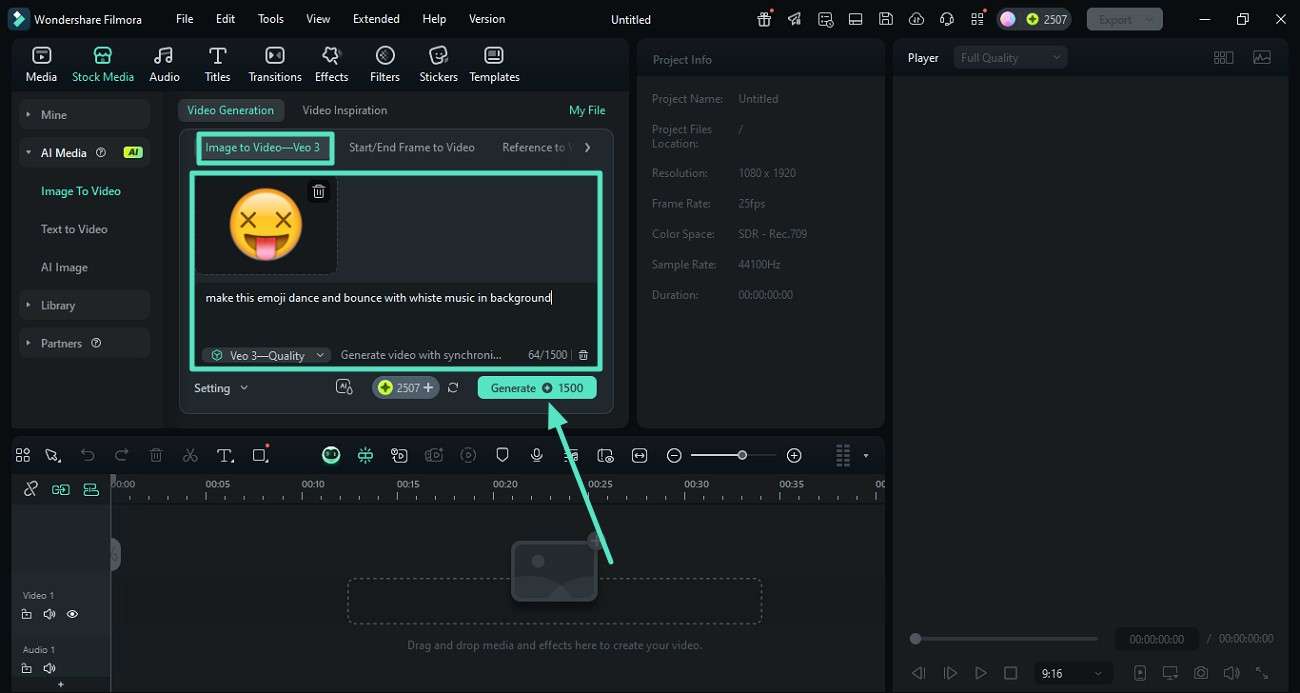Take a snapshot with camera icon

pos(1201,673)
